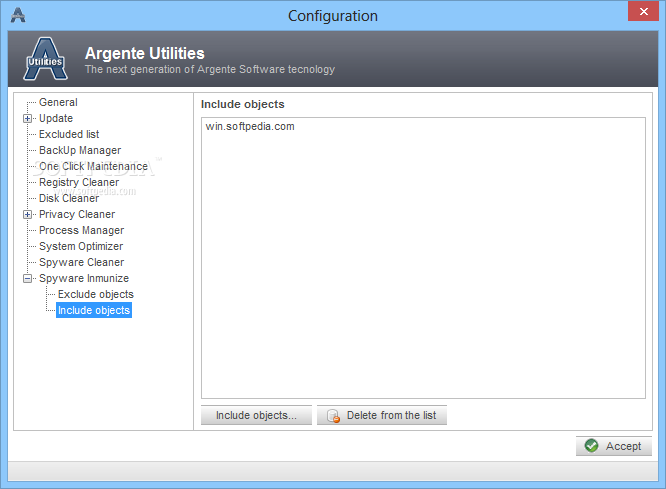
Task: Confirm settings with the Accept button
Action: pos(614,446)
